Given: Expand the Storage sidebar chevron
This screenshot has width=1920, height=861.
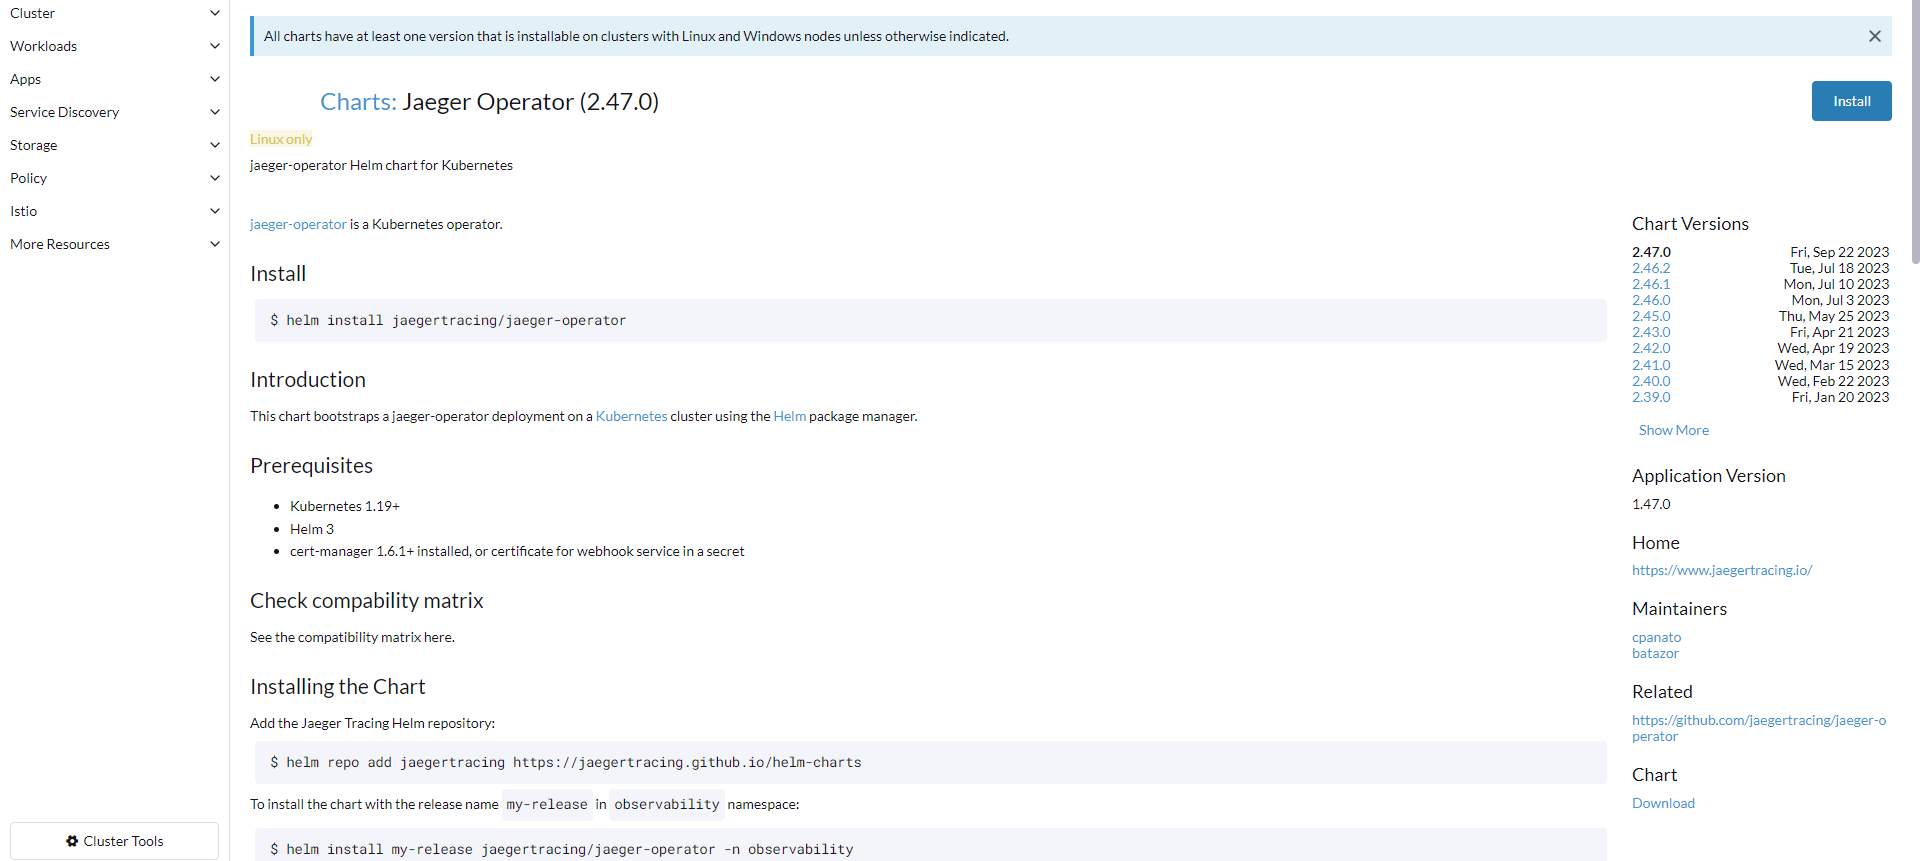Looking at the screenshot, I should coord(214,145).
